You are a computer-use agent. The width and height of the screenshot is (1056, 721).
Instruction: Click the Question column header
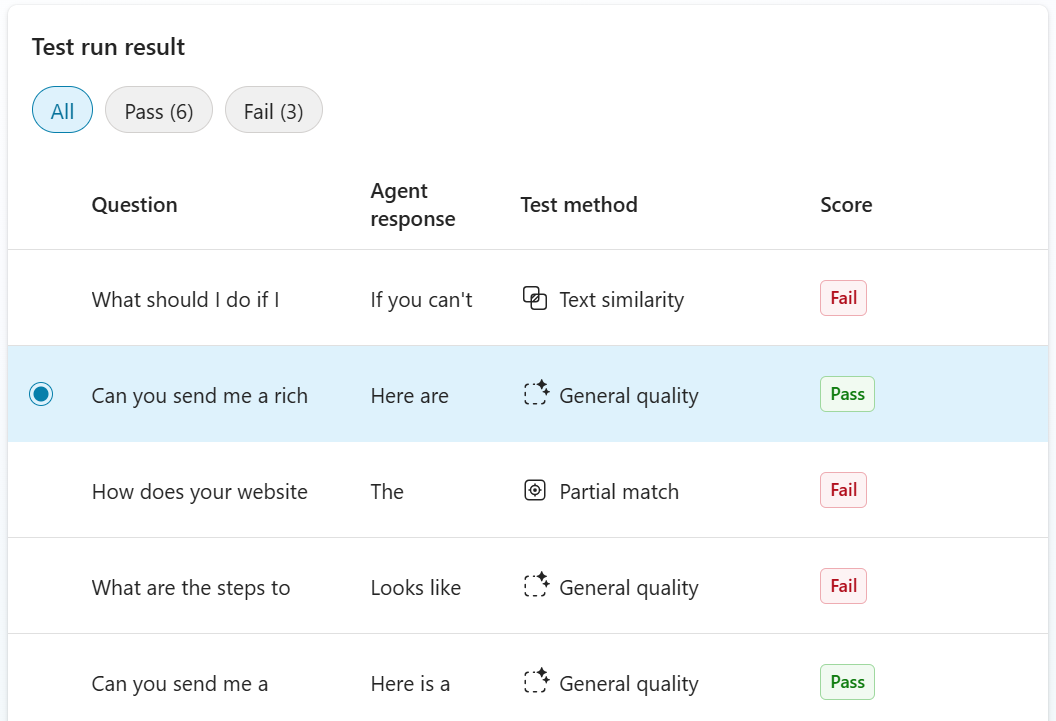point(134,204)
